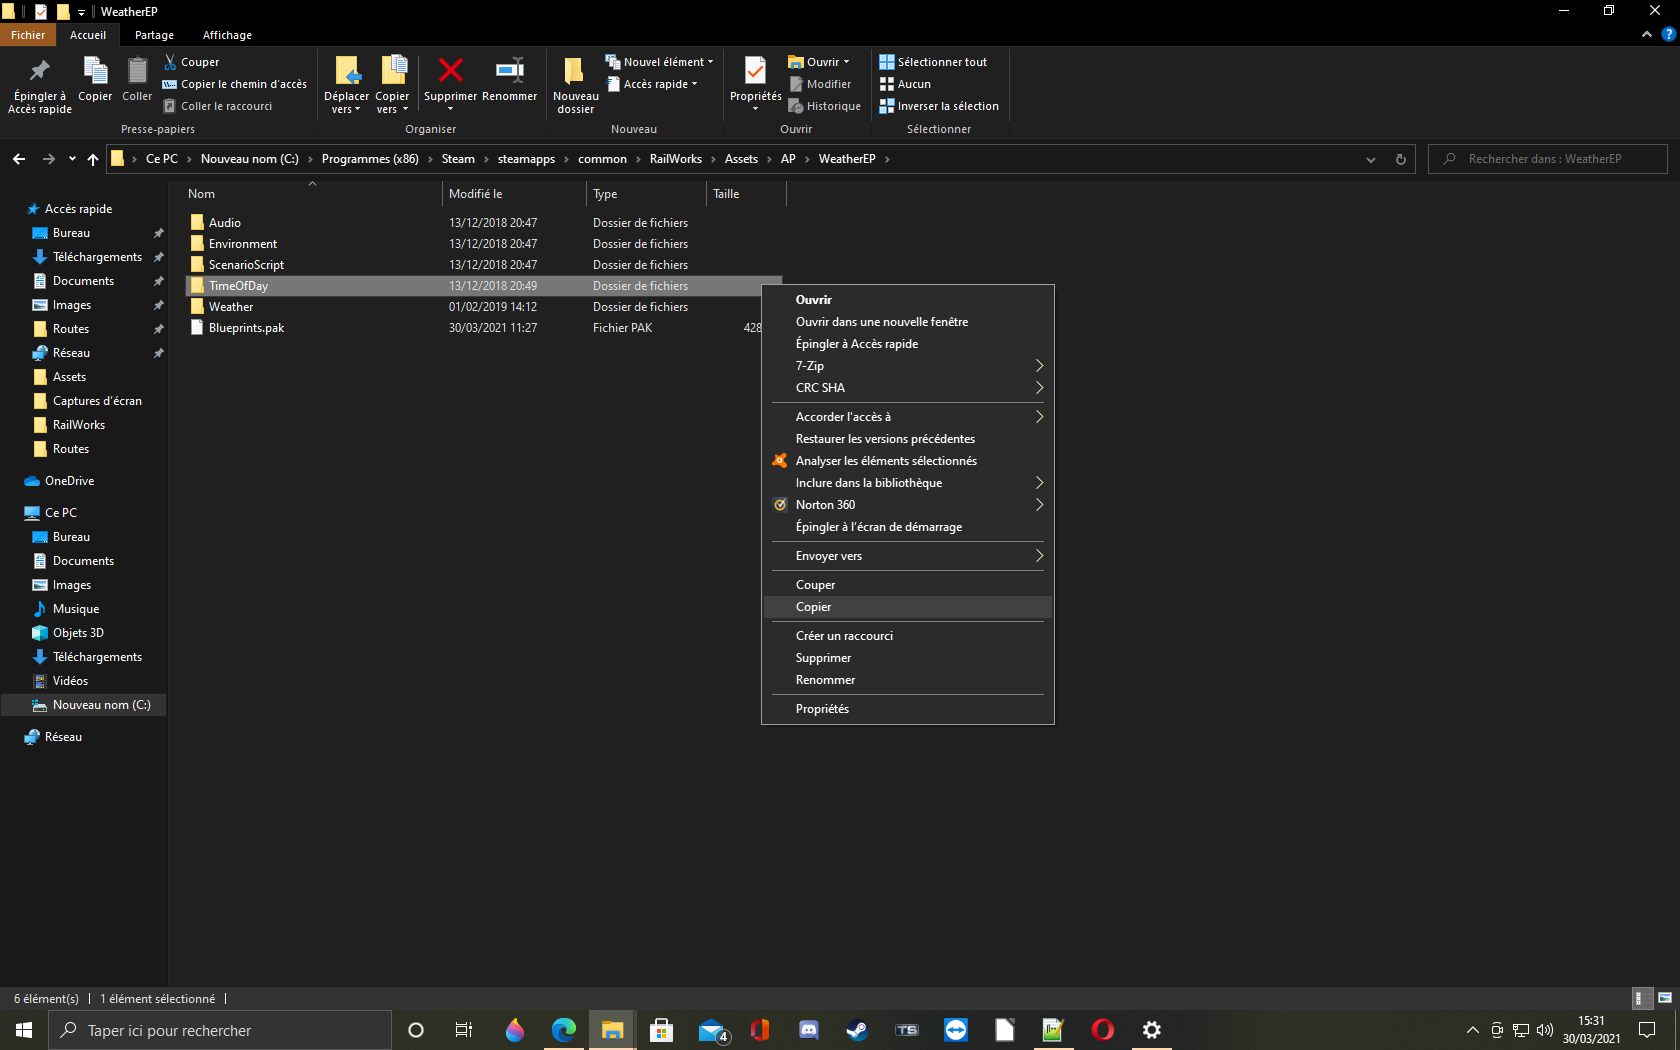Open Opera browser from the taskbar
This screenshot has height=1050, width=1680.
coord(1103,1030)
